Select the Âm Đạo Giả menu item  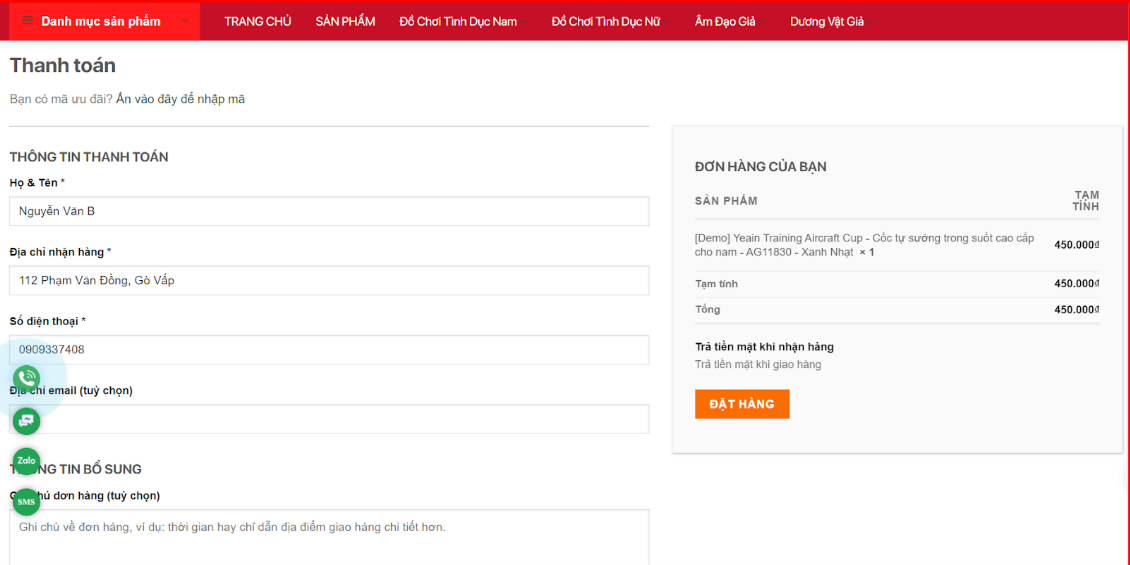click(x=725, y=21)
